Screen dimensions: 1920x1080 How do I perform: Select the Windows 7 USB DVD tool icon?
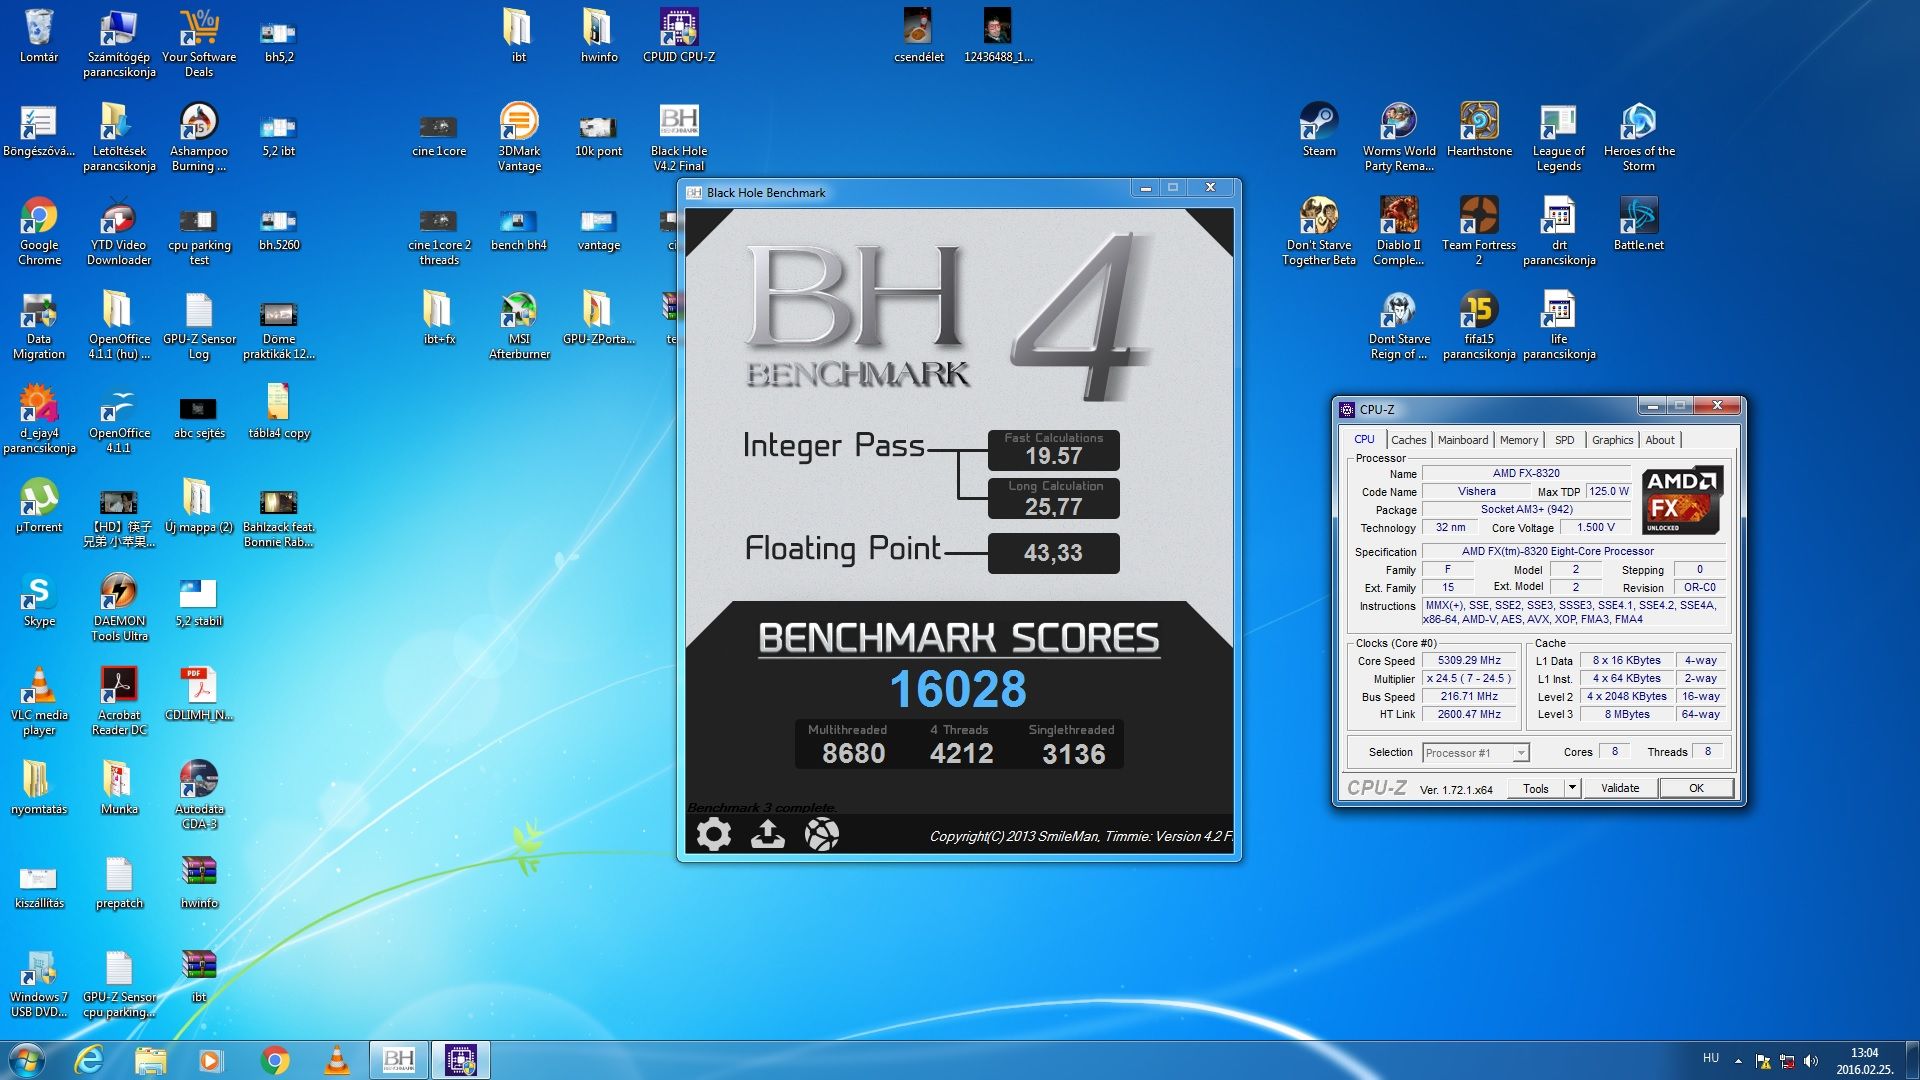[39, 983]
